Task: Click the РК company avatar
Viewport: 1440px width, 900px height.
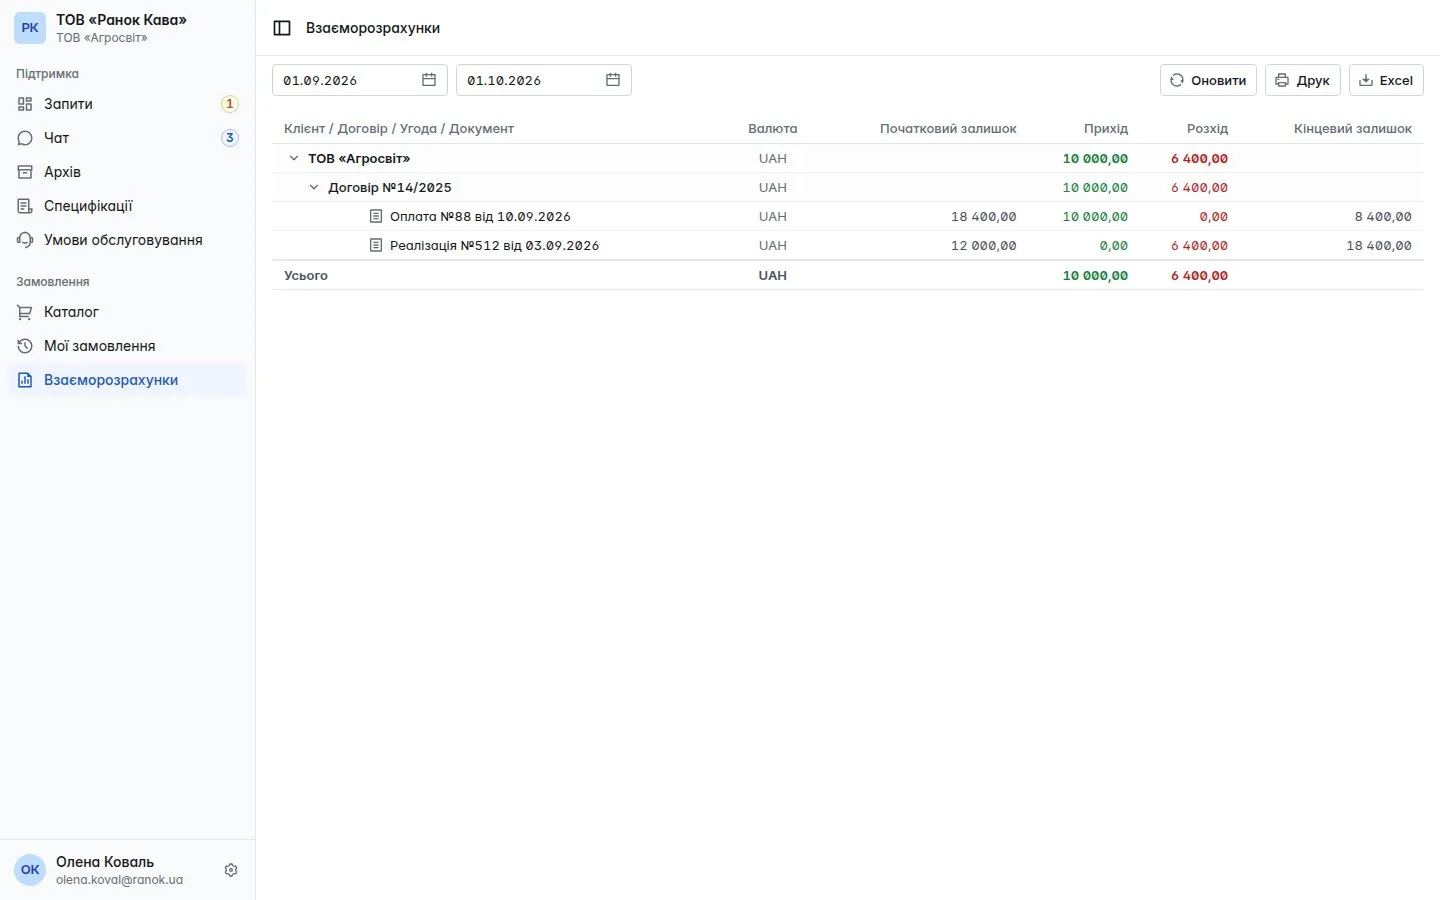Action: (30, 28)
